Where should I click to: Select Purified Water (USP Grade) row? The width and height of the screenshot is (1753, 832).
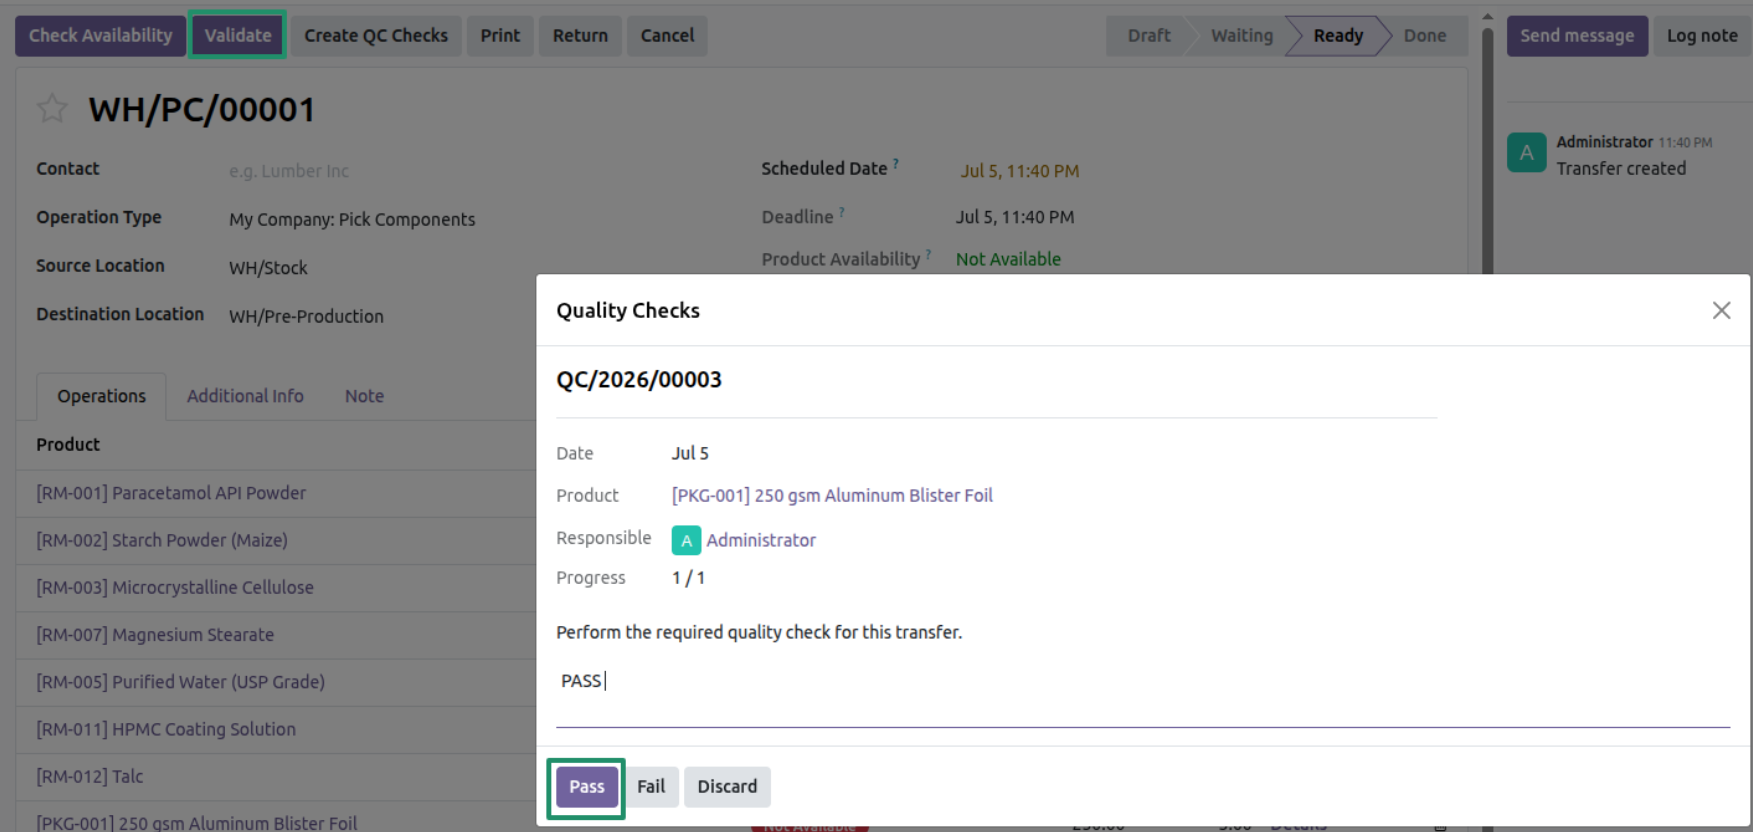coord(276,682)
